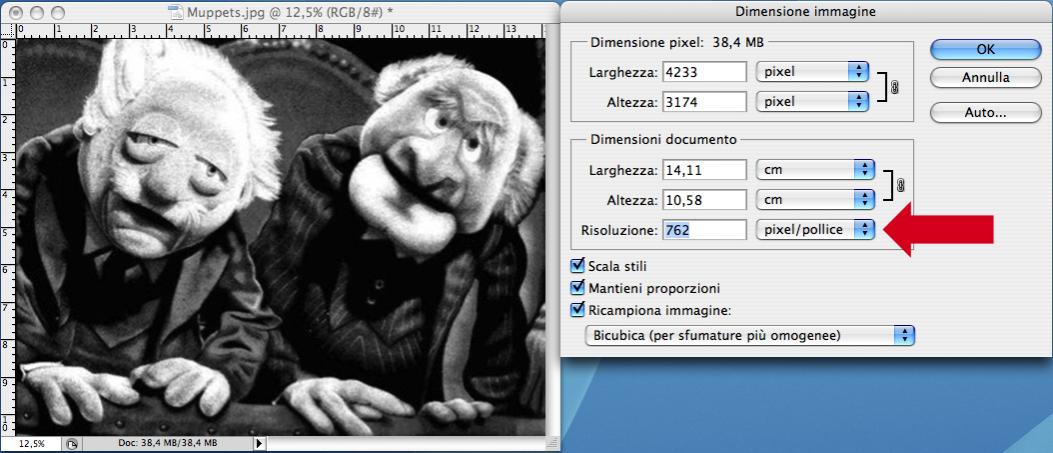Click the ruler origin corner box
This screenshot has width=1053, height=453.
7,30
